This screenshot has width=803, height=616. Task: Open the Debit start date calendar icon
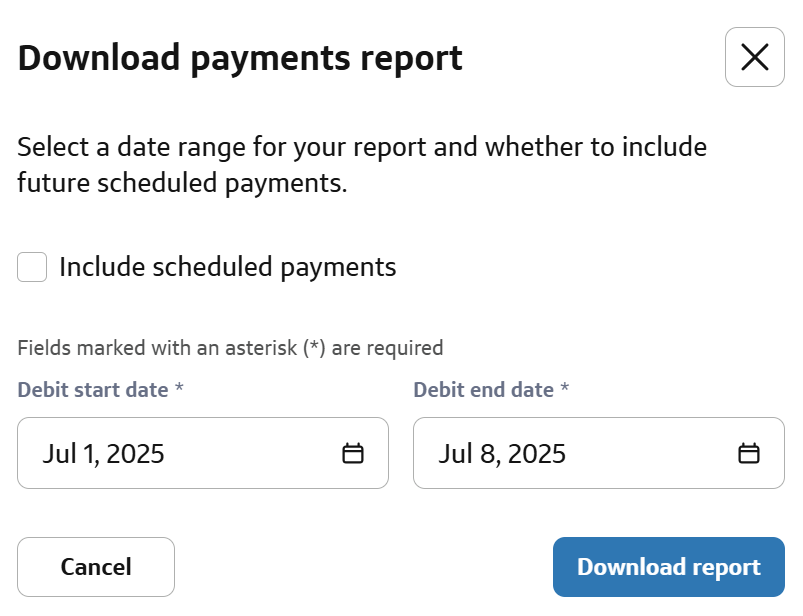(353, 454)
